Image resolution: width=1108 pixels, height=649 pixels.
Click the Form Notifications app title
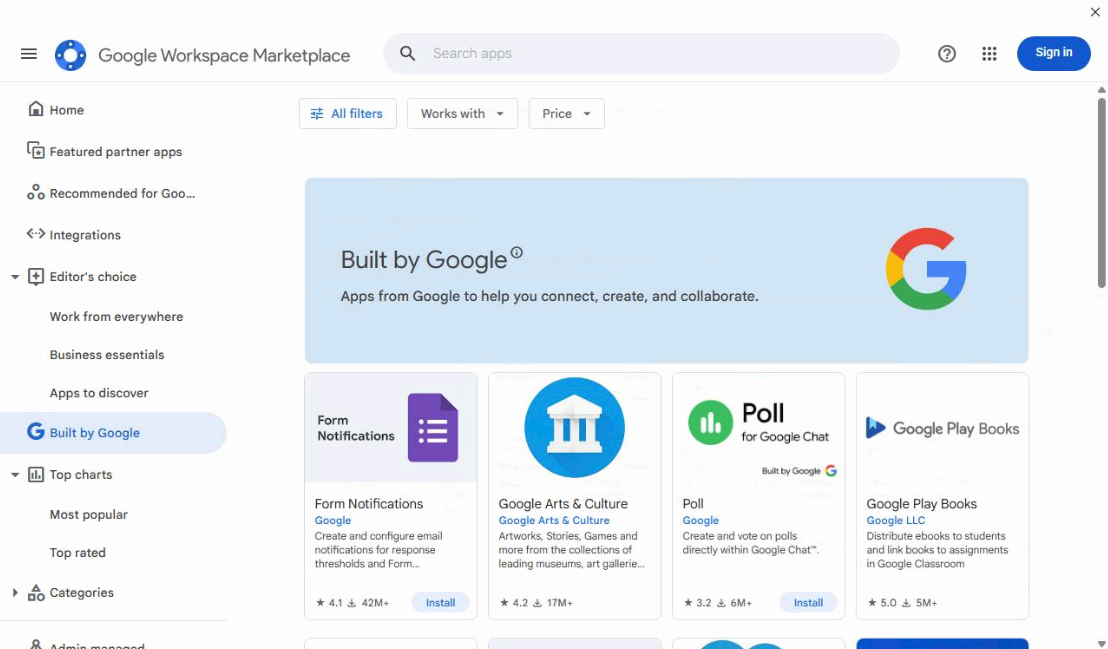(369, 503)
